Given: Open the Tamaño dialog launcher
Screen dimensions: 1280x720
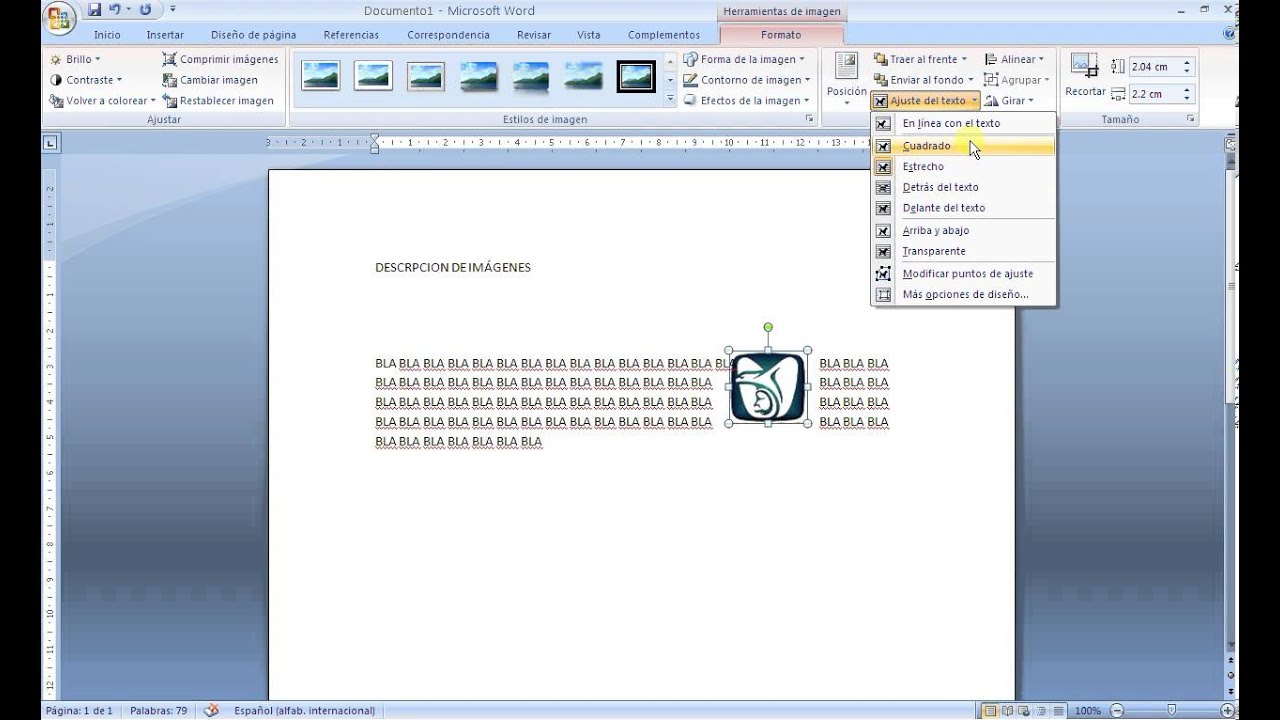Looking at the screenshot, I should (1191, 119).
